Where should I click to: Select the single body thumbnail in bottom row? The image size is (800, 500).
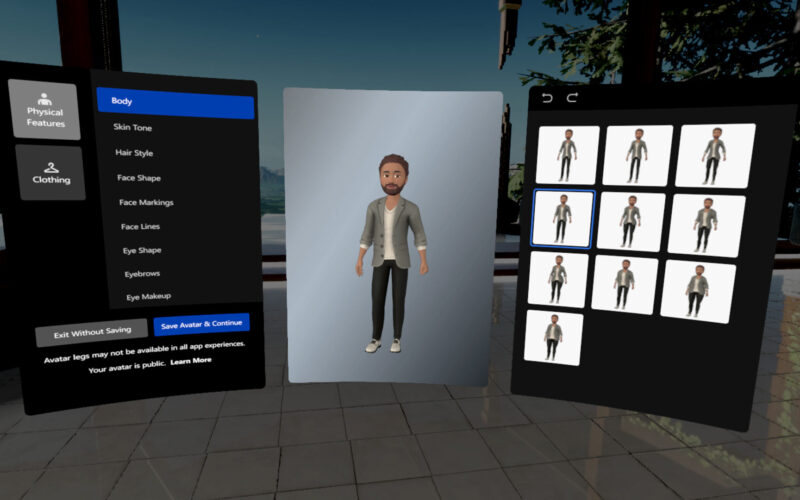coord(554,337)
